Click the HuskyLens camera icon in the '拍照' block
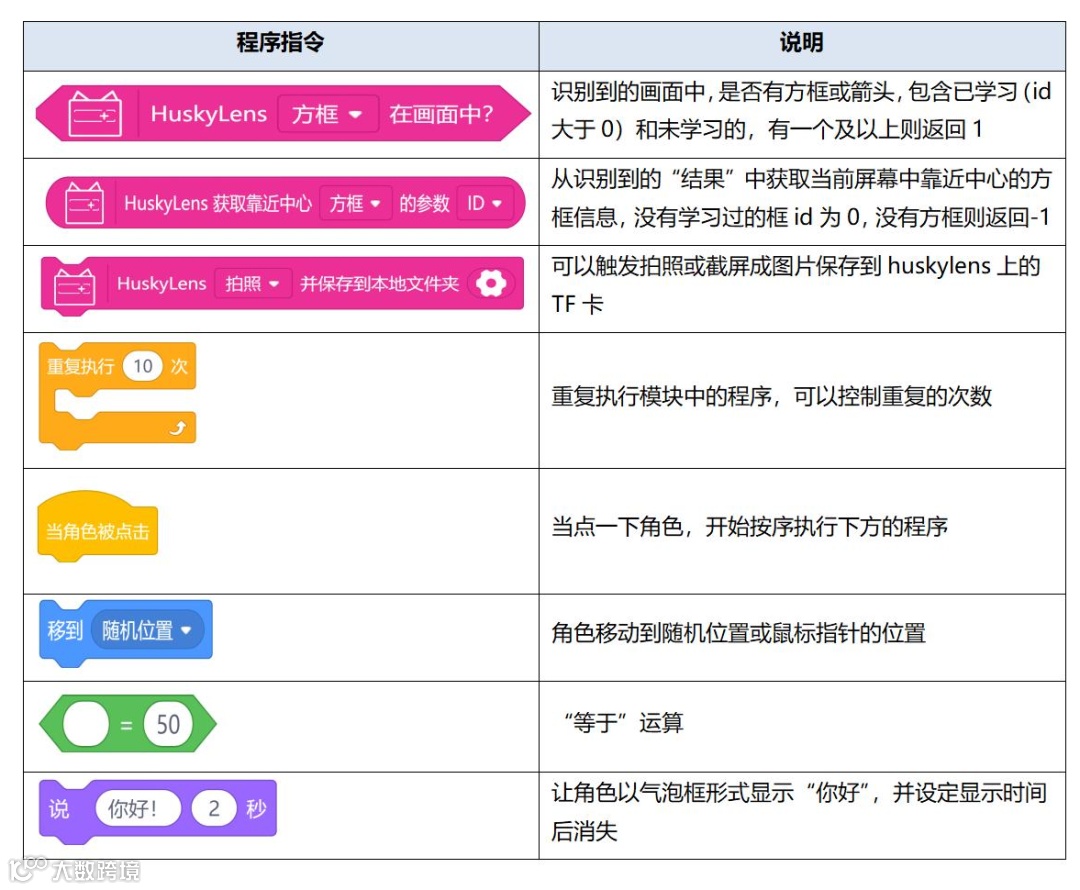 [x=74, y=287]
